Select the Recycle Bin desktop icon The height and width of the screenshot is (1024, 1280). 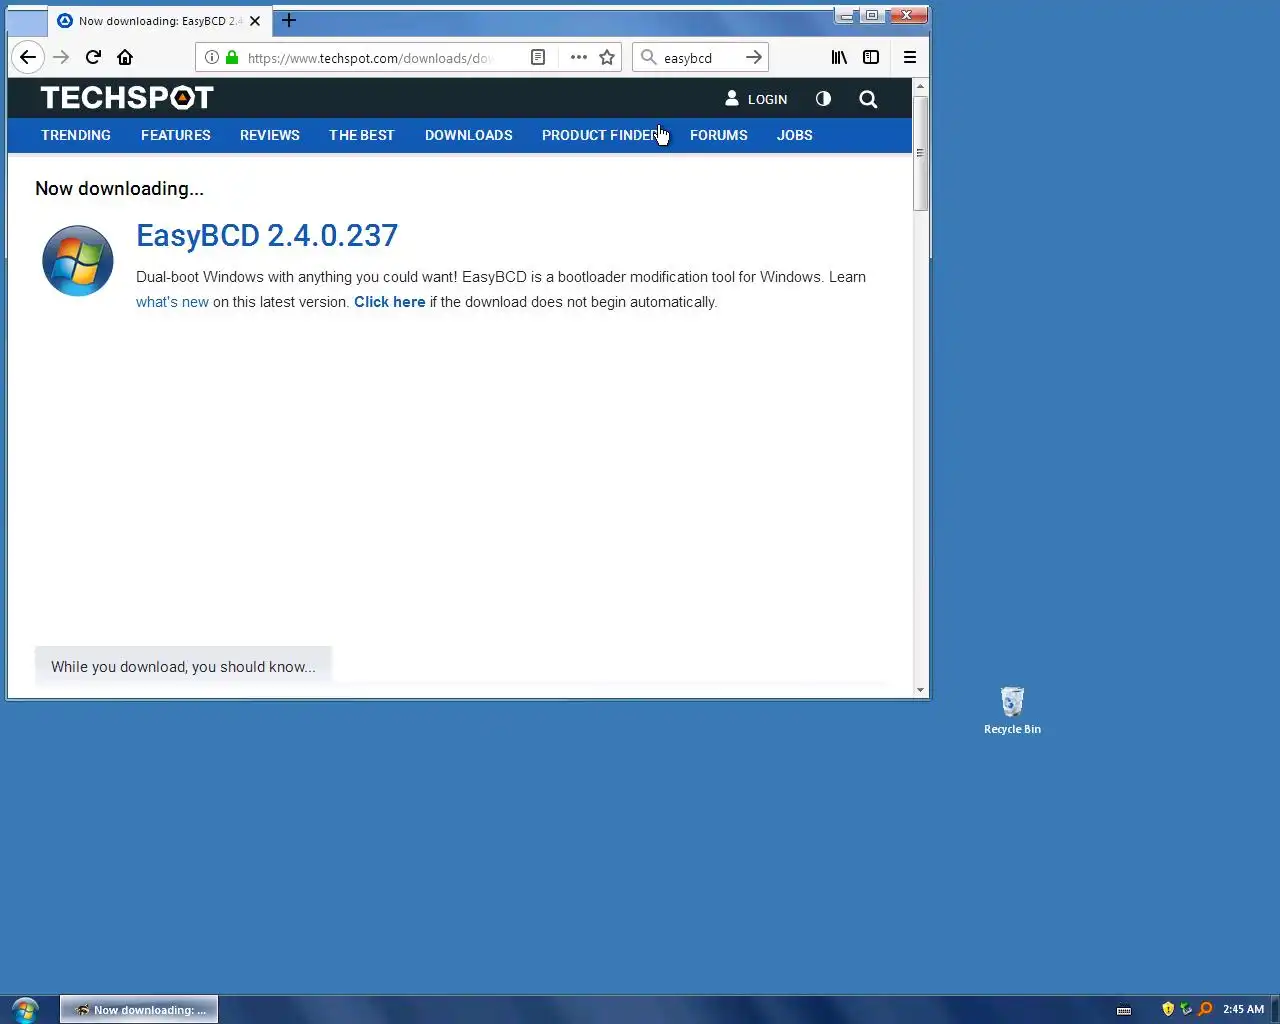1012,711
